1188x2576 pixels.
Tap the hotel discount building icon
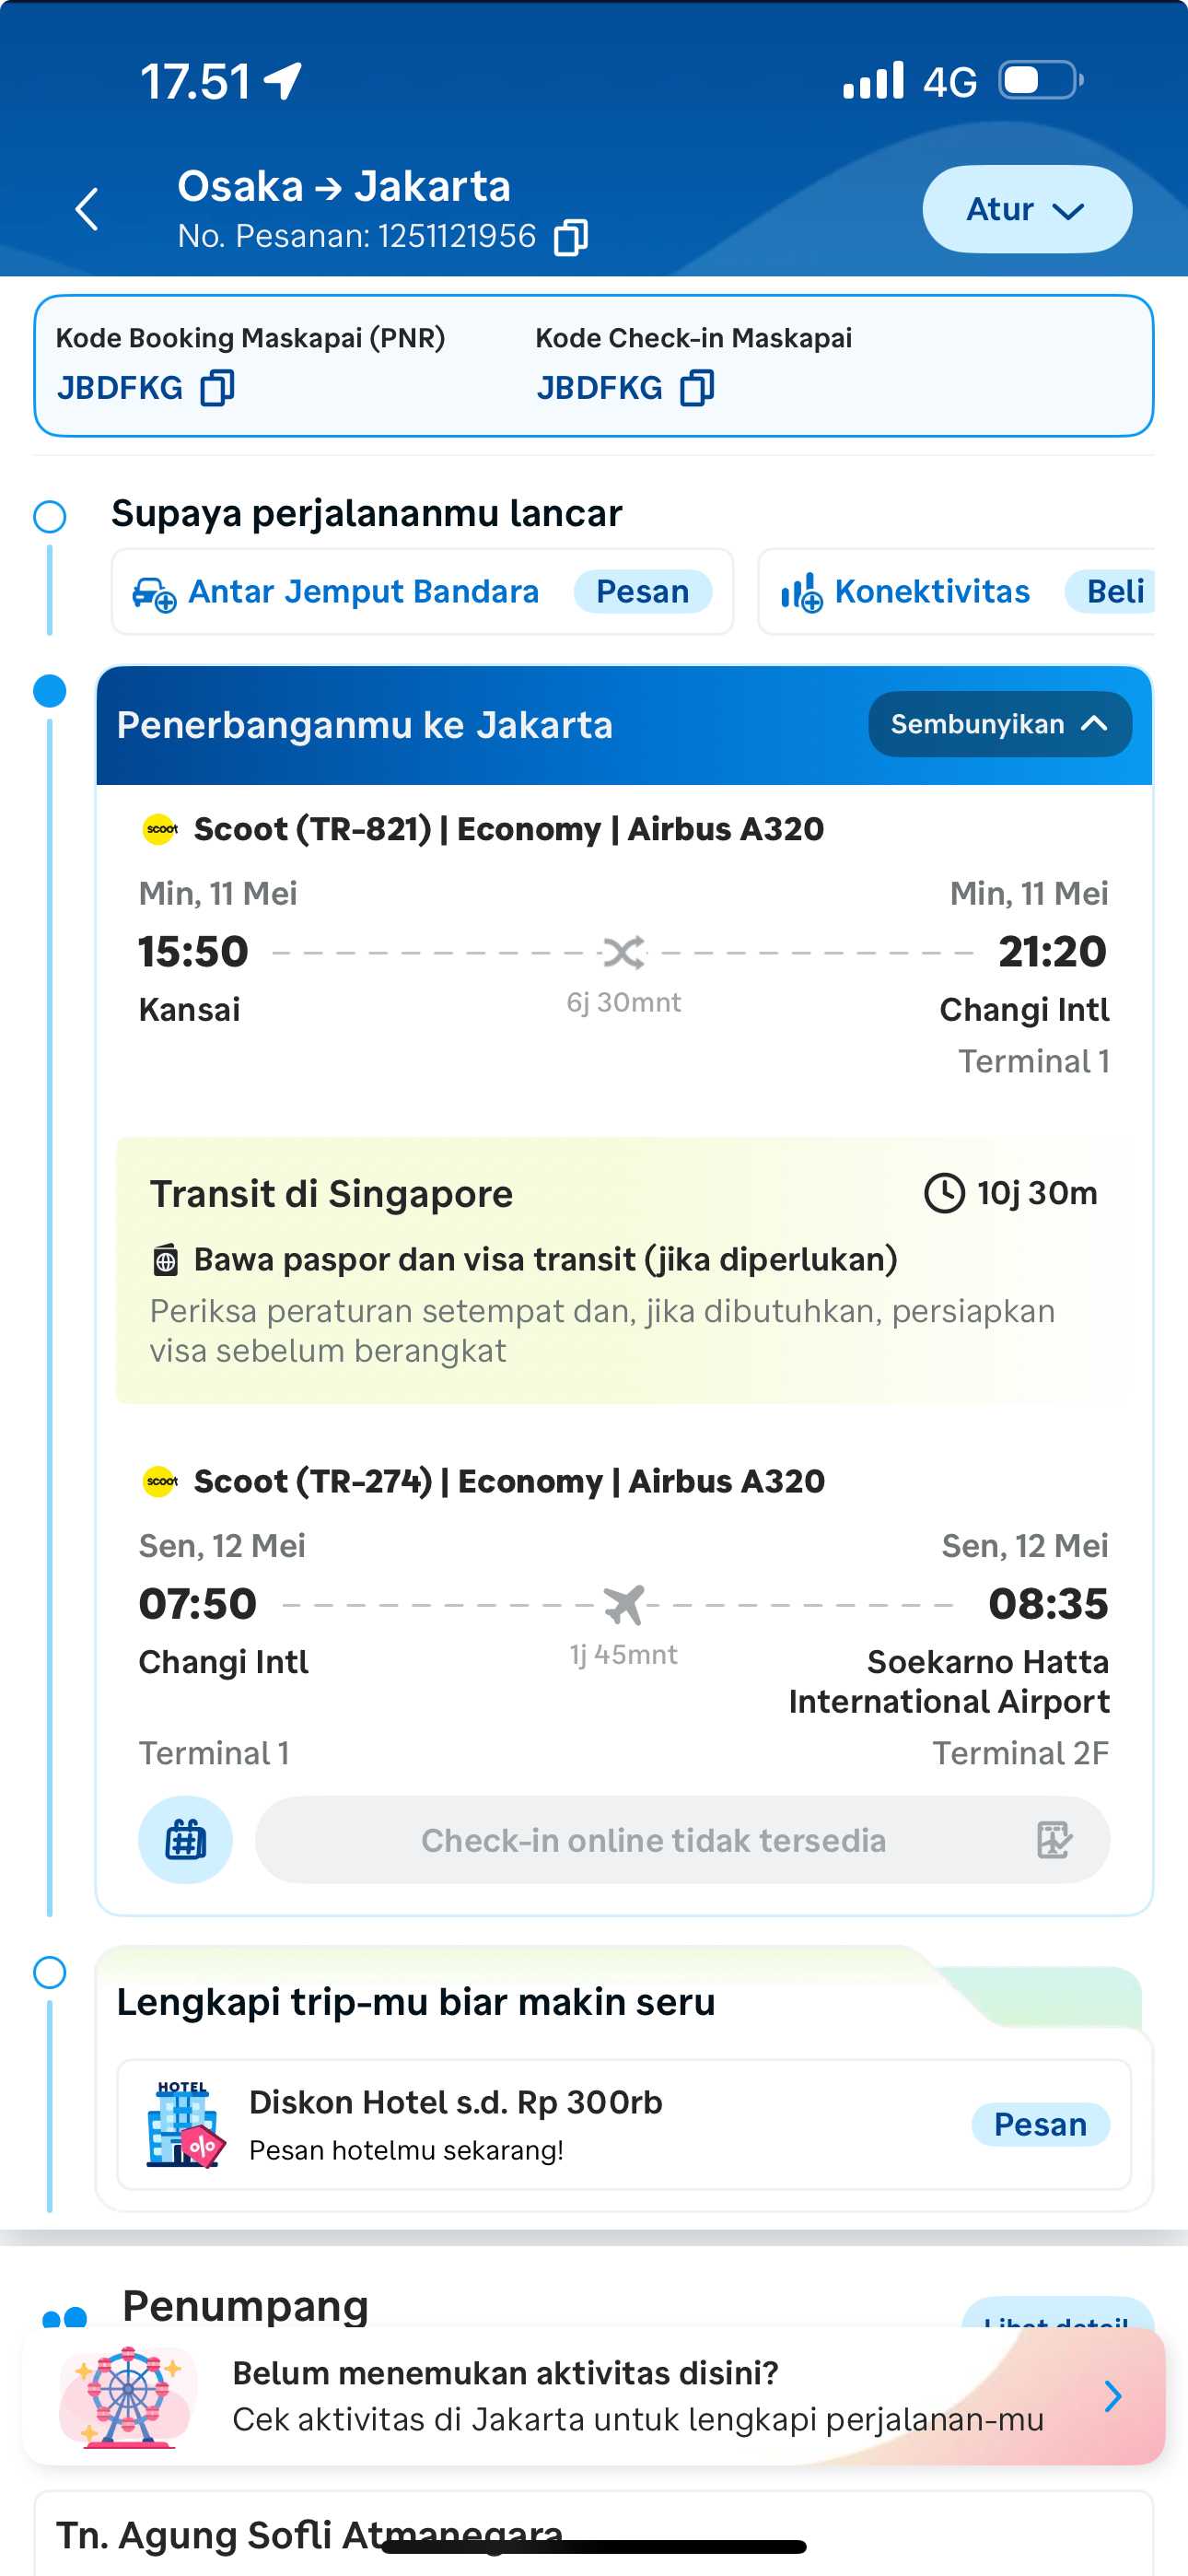pyautogui.click(x=185, y=2124)
